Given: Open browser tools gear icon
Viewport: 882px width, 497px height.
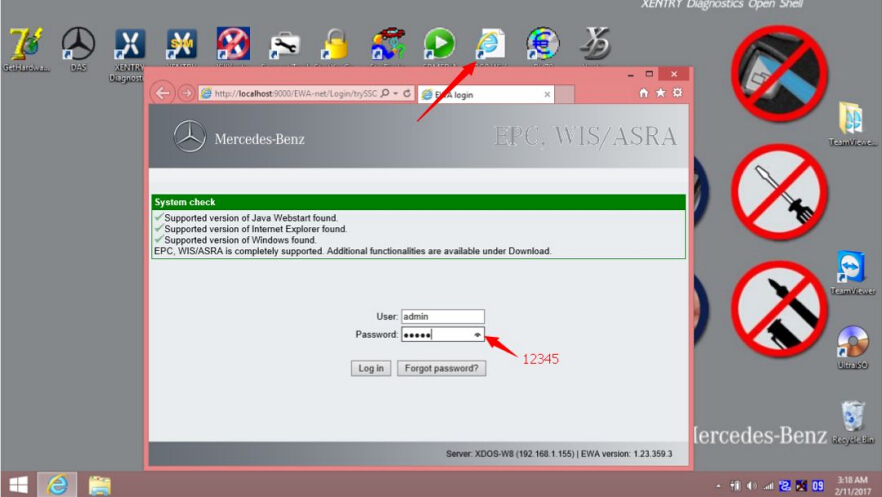Looking at the screenshot, I should [677, 93].
